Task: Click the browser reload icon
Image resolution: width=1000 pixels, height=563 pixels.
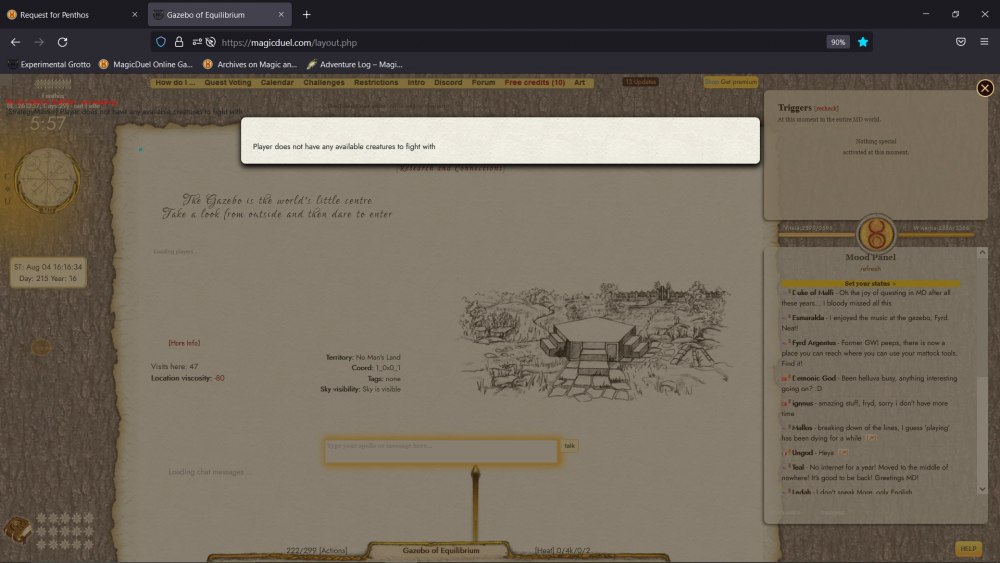Action: [x=62, y=42]
